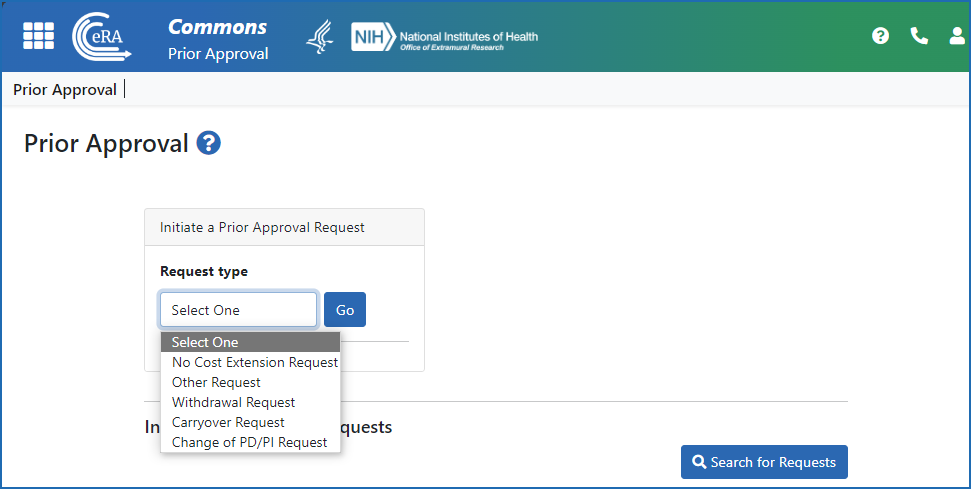Click the Commons Prior Approval header title
The width and height of the screenshot is (971, 489).
(x=217, y=39)
